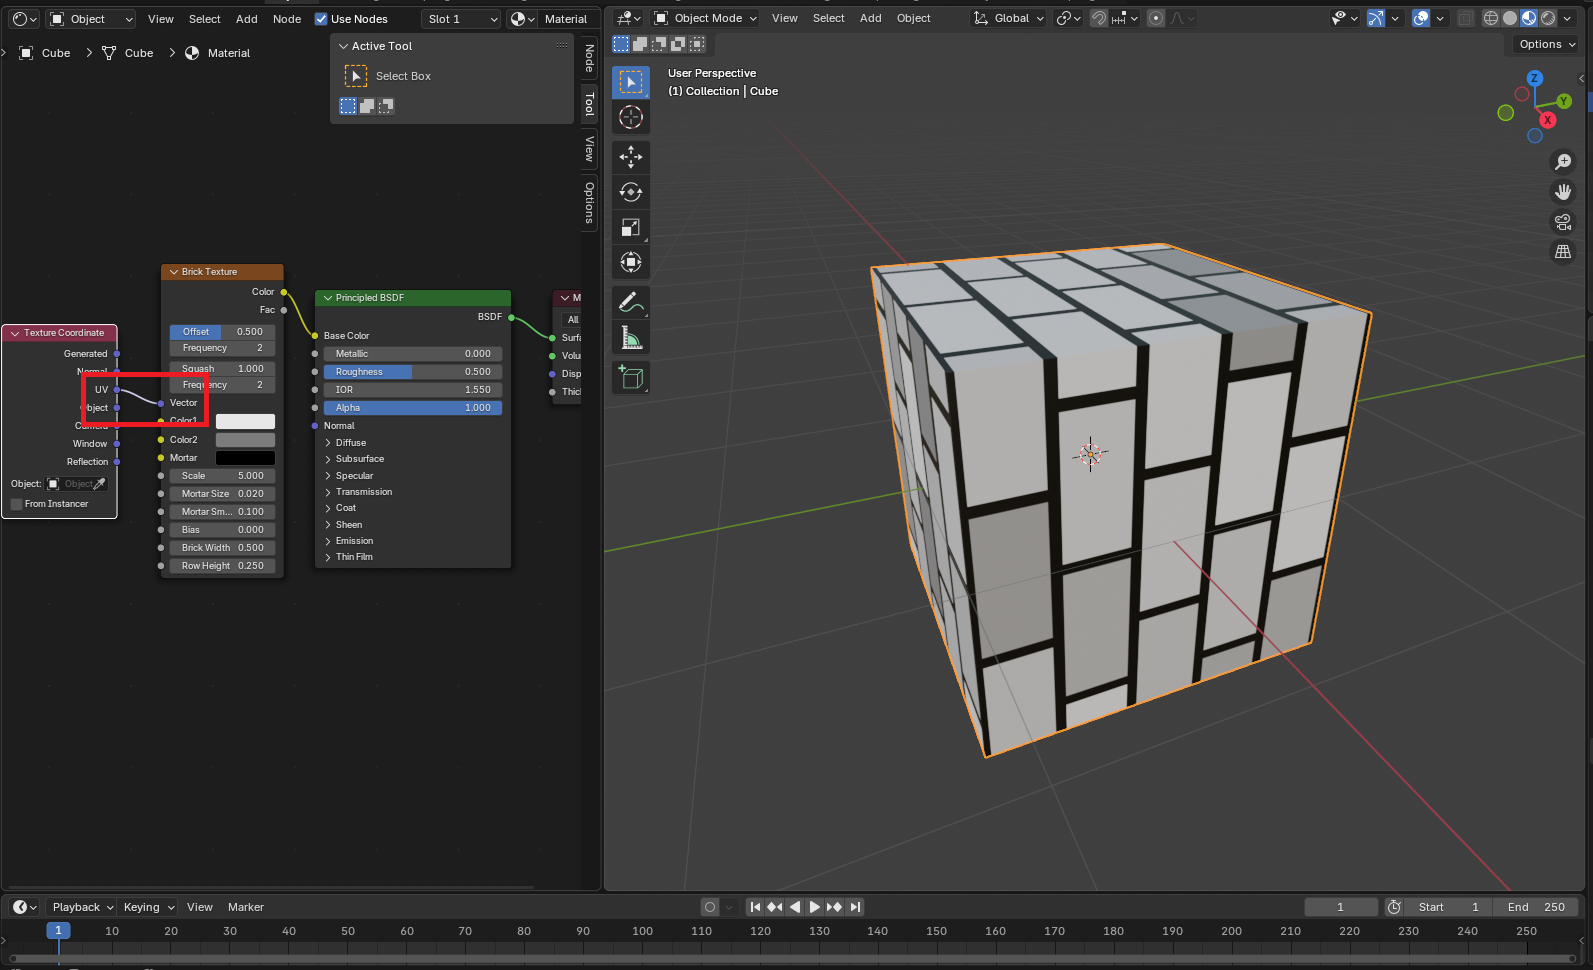Jump to the last frame
This screenshot has width=1593, height=970.
[x=855, y=907]
